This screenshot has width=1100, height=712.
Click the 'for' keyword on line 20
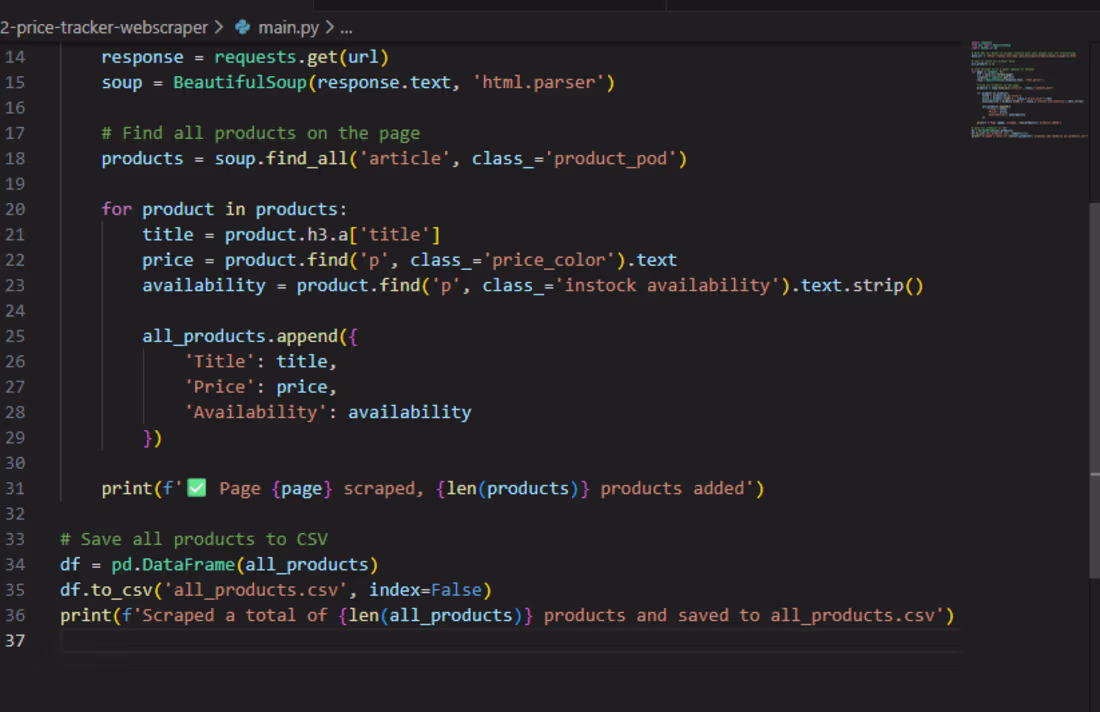coord(116,209)
